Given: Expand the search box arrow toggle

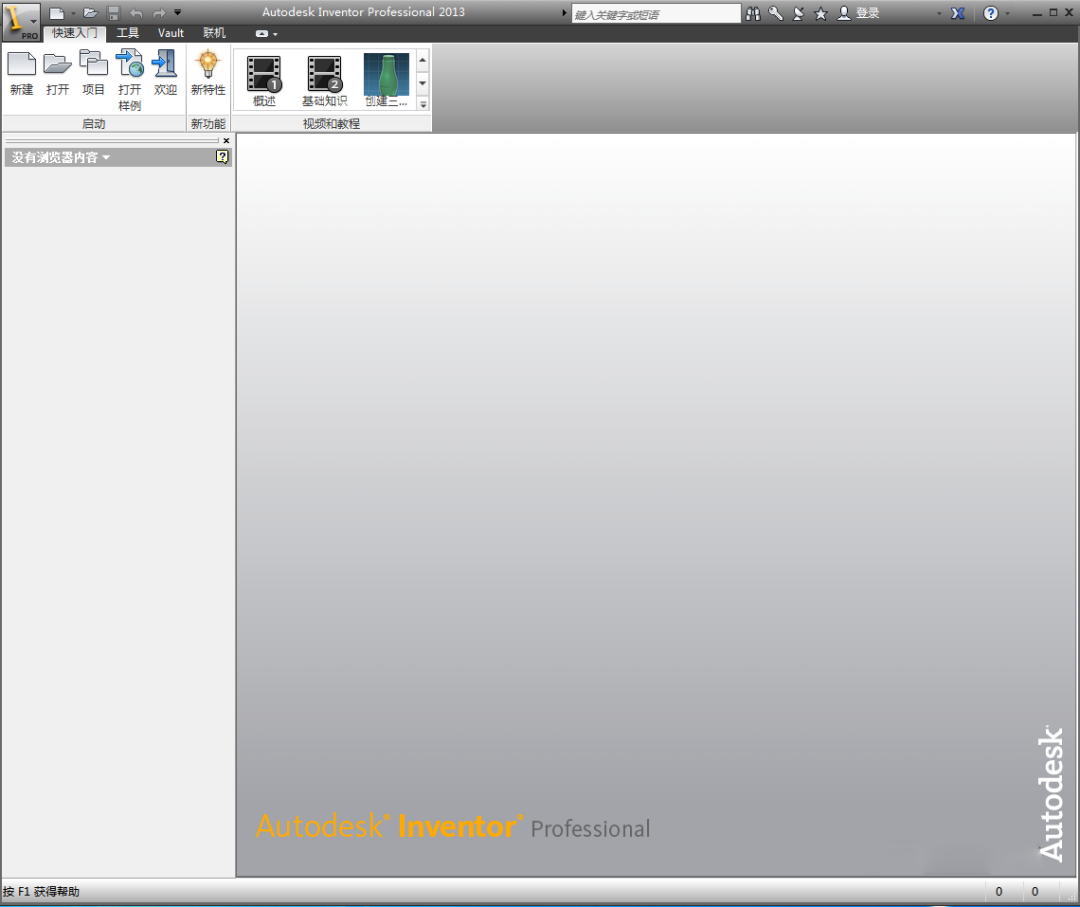Looking at the screenshot, I should point(564,13).
